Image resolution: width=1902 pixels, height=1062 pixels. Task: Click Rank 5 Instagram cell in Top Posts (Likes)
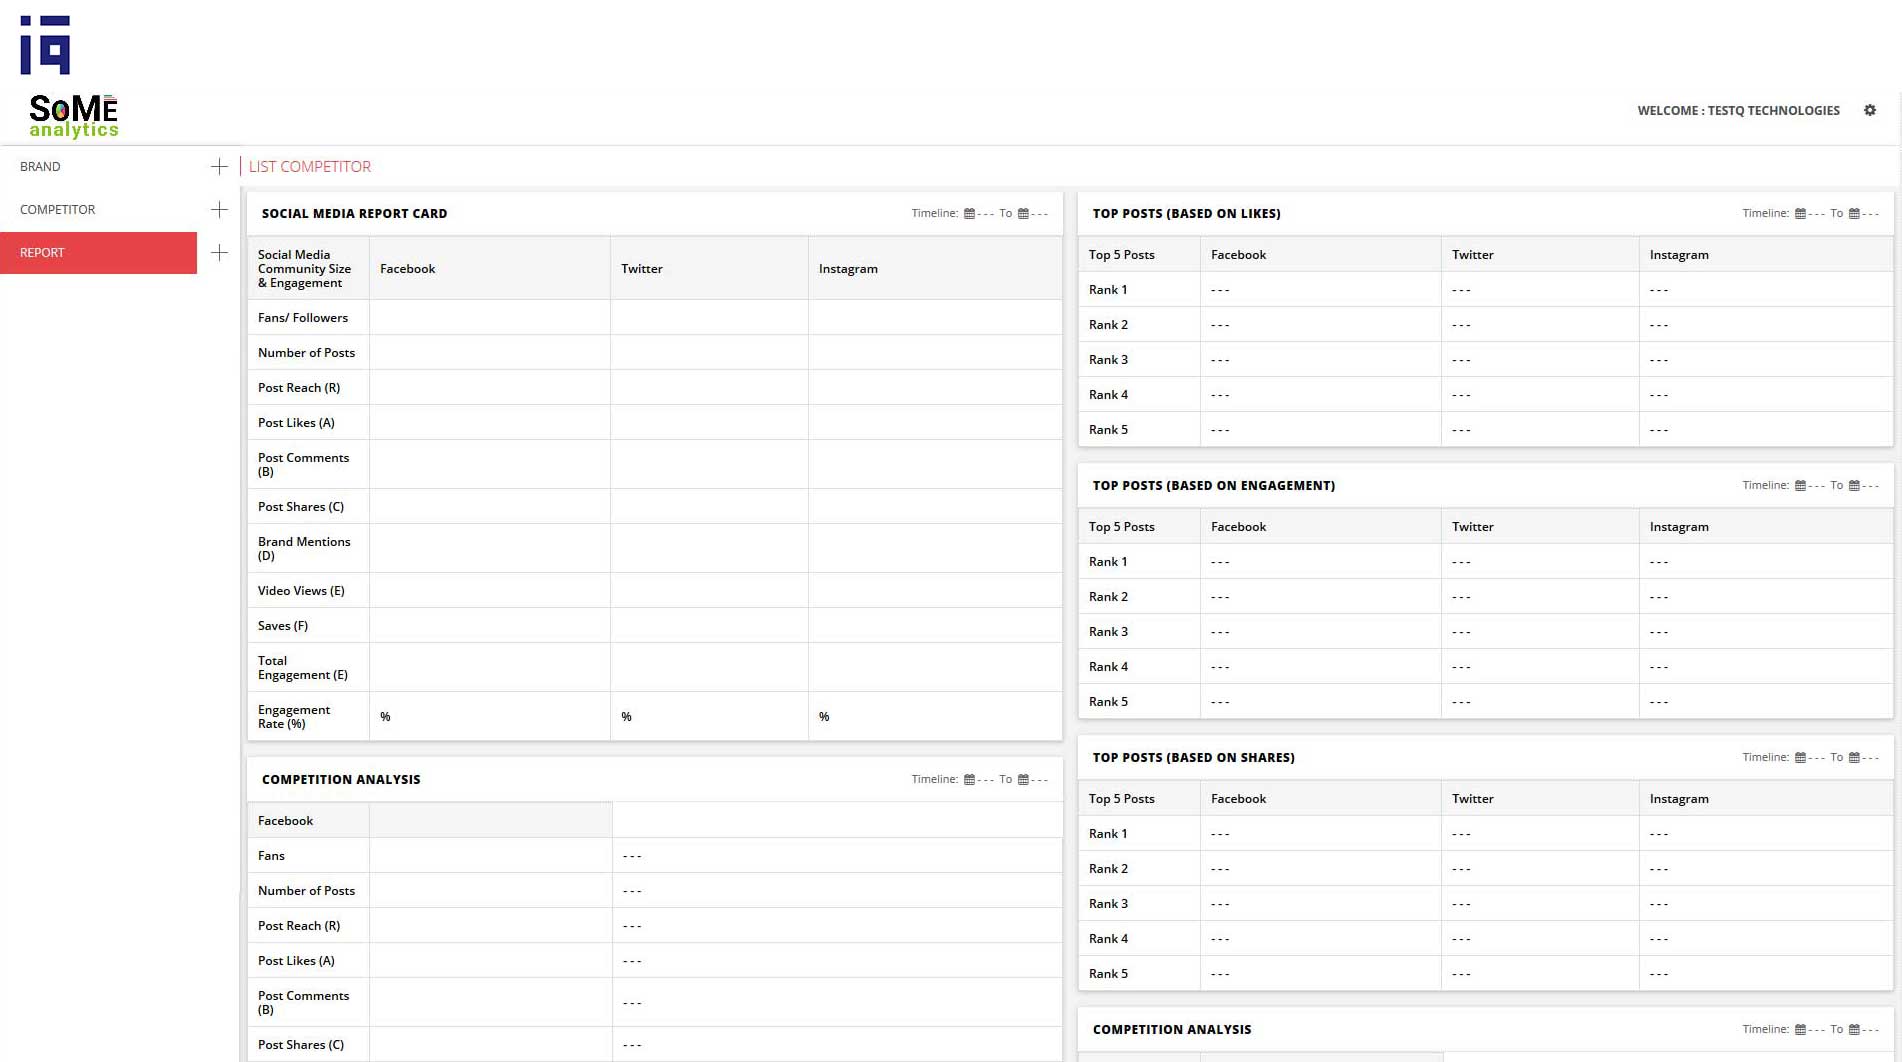pos(1766,429)
